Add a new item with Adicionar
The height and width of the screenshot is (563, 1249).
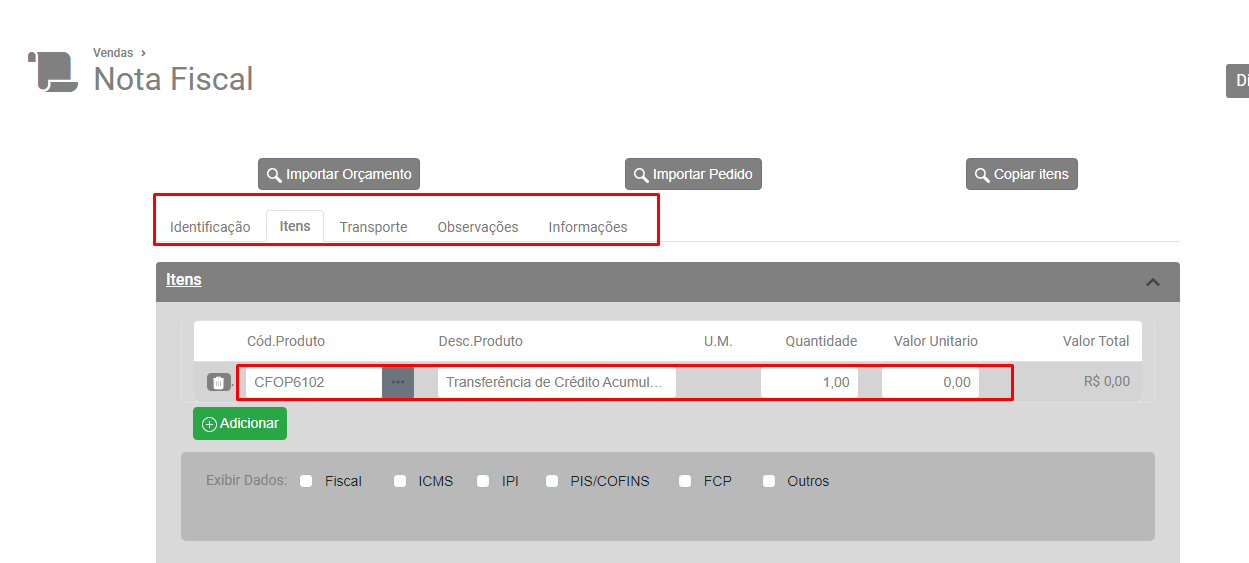[240, 423]
